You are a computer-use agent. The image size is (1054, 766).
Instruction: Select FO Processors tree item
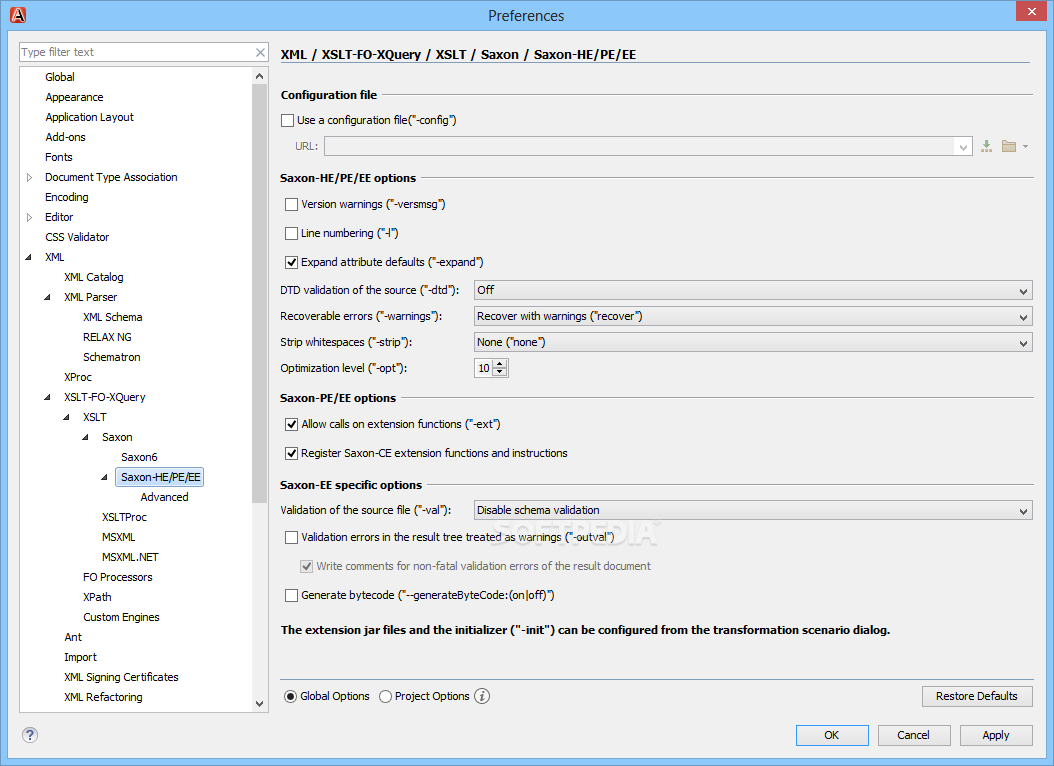pos(118,577)
